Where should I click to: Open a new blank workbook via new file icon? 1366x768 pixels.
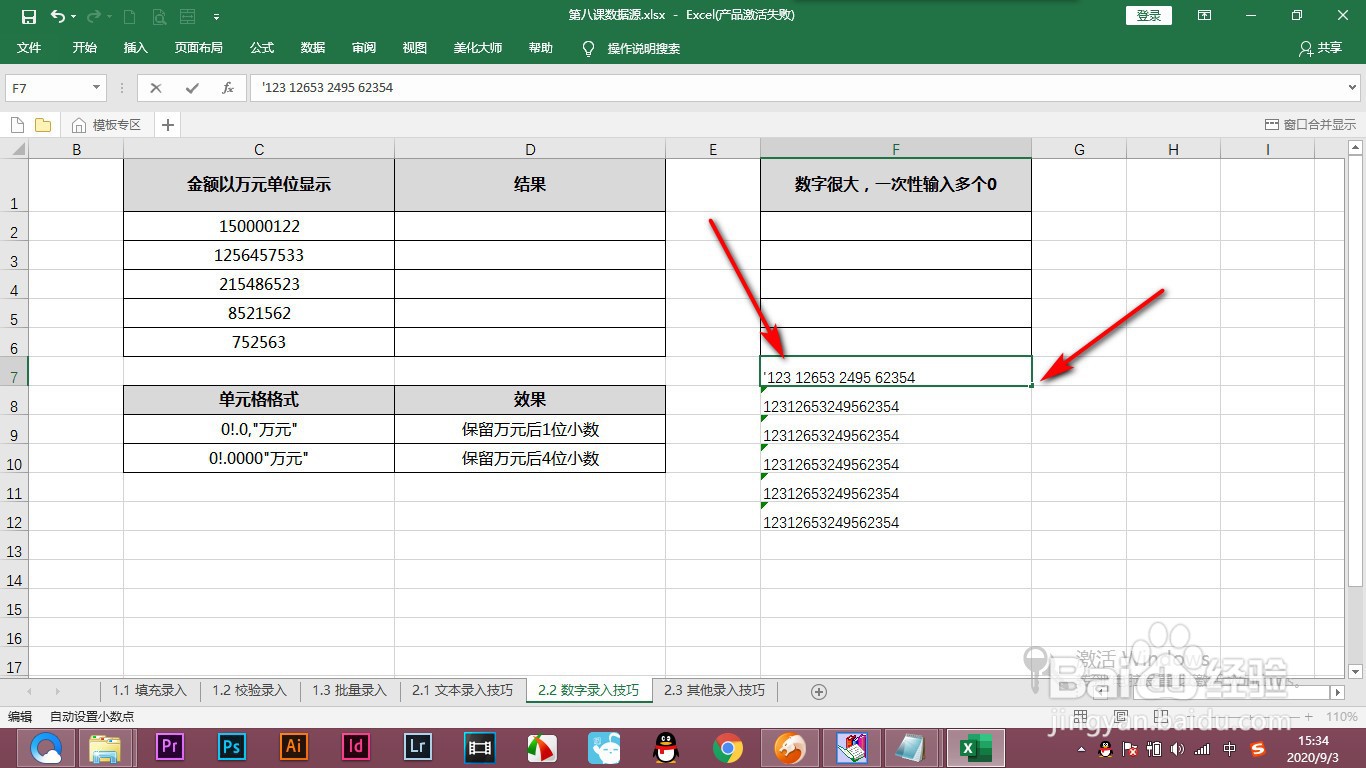point(16,124)
